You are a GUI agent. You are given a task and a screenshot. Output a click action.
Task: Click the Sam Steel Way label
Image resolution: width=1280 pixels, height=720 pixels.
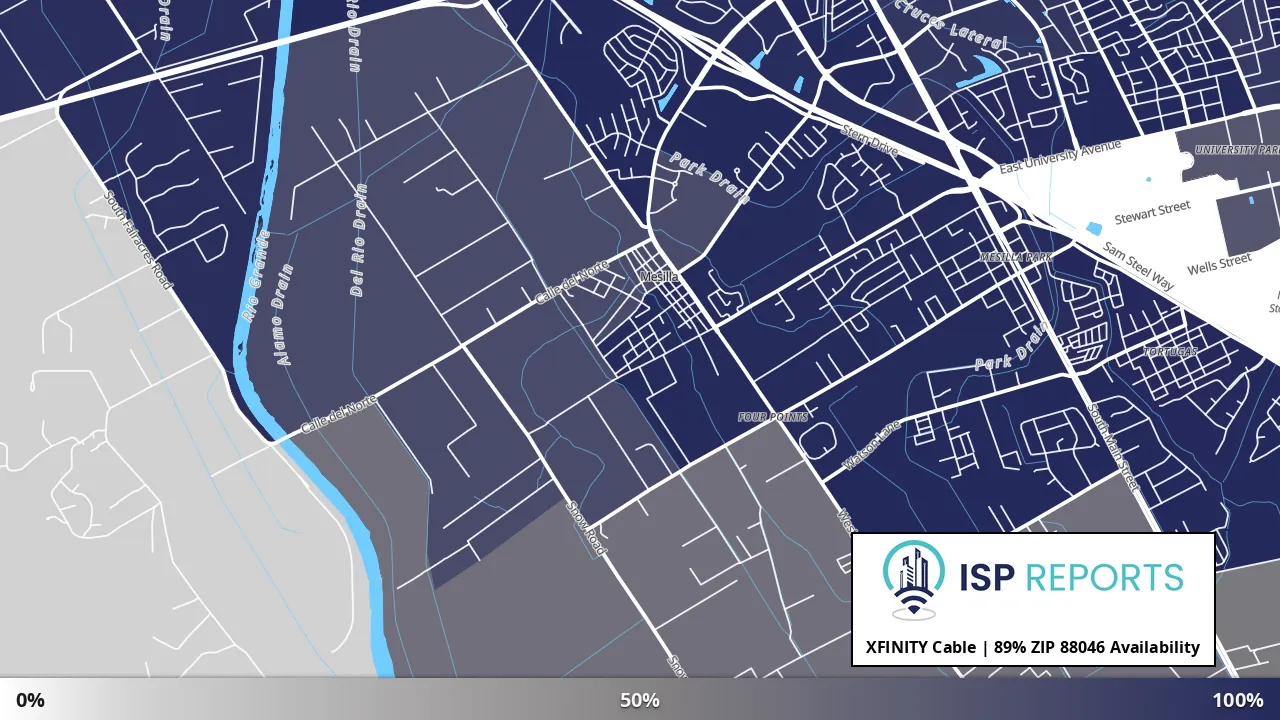[1139, 265]
